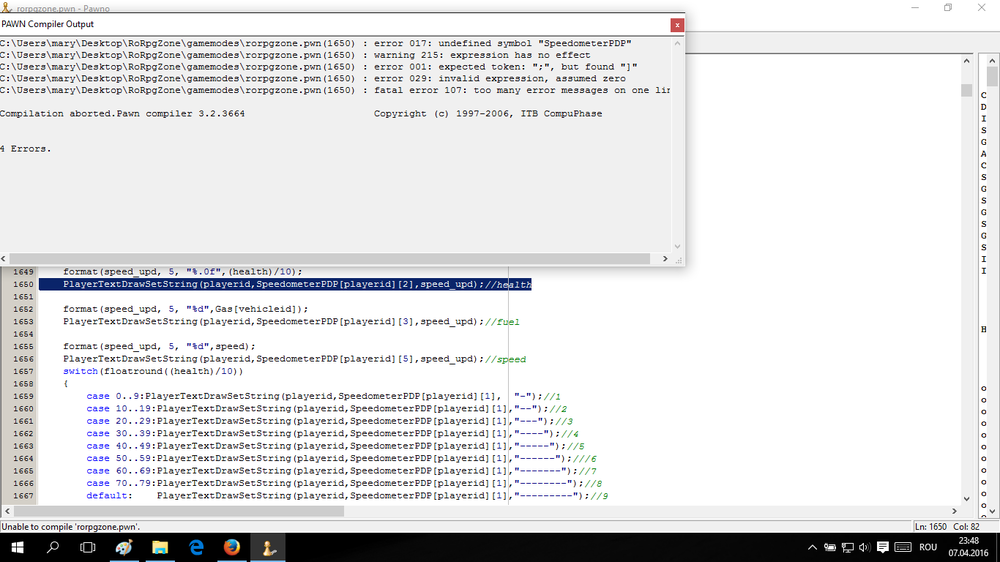The image size is (1000, 562).
Task: Click '4 Errors.' summary text
Action: (x=26, y=149)
